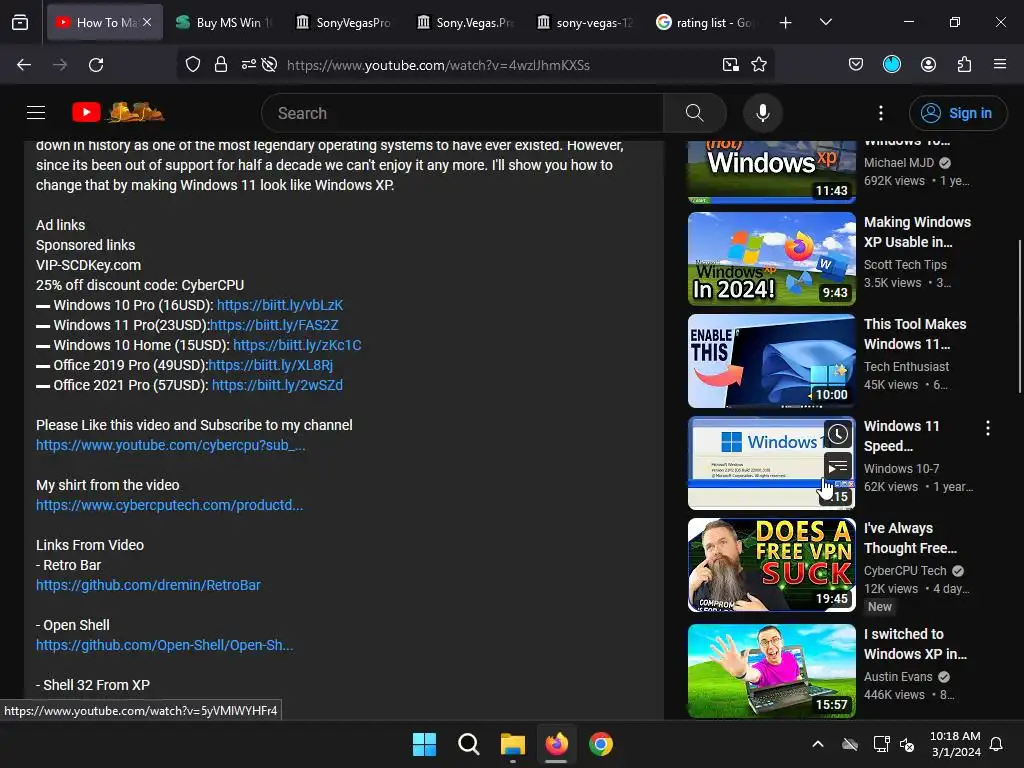Image resolution: width=1024 pixels, height=768 pixels.
Task: Open the Does A Free VPN Suck thumbnail
Action: coord(771,565)
